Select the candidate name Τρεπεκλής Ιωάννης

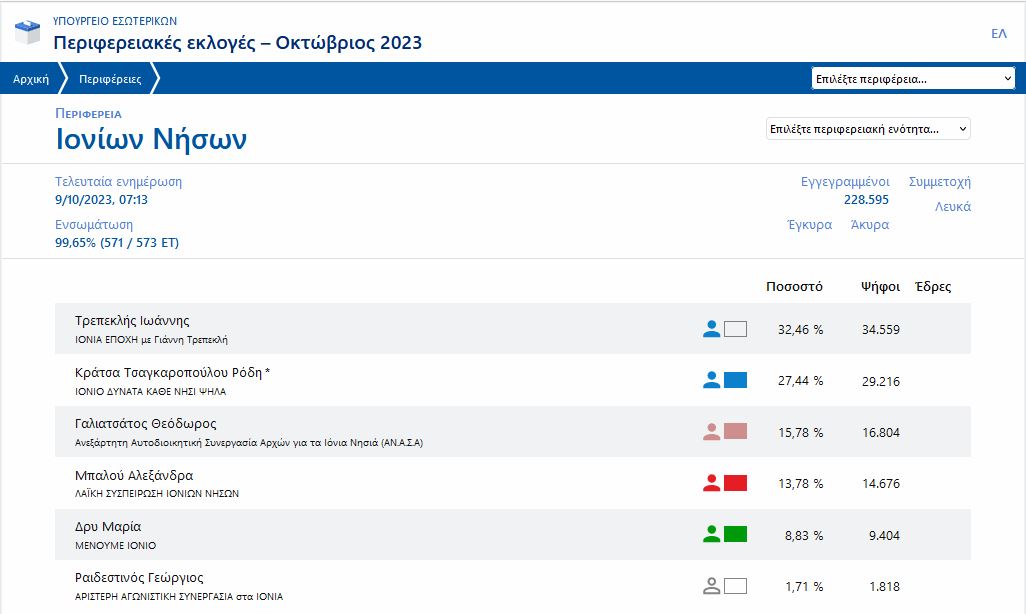(132, 321)
